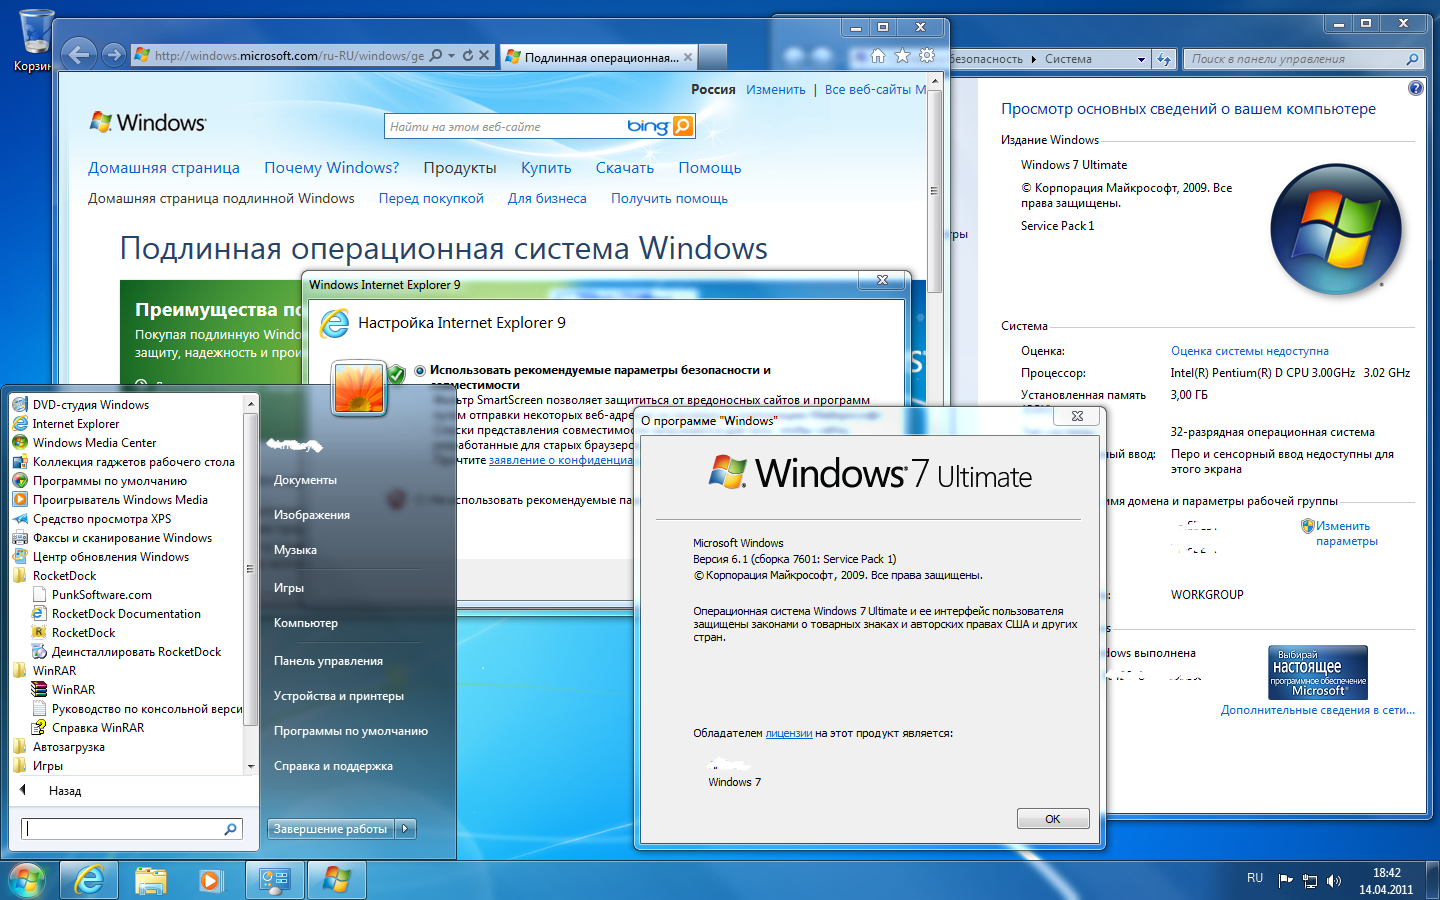The image size is (1440, 900).
Task: Click the Bing site search input field
Action: coord(504,126)
